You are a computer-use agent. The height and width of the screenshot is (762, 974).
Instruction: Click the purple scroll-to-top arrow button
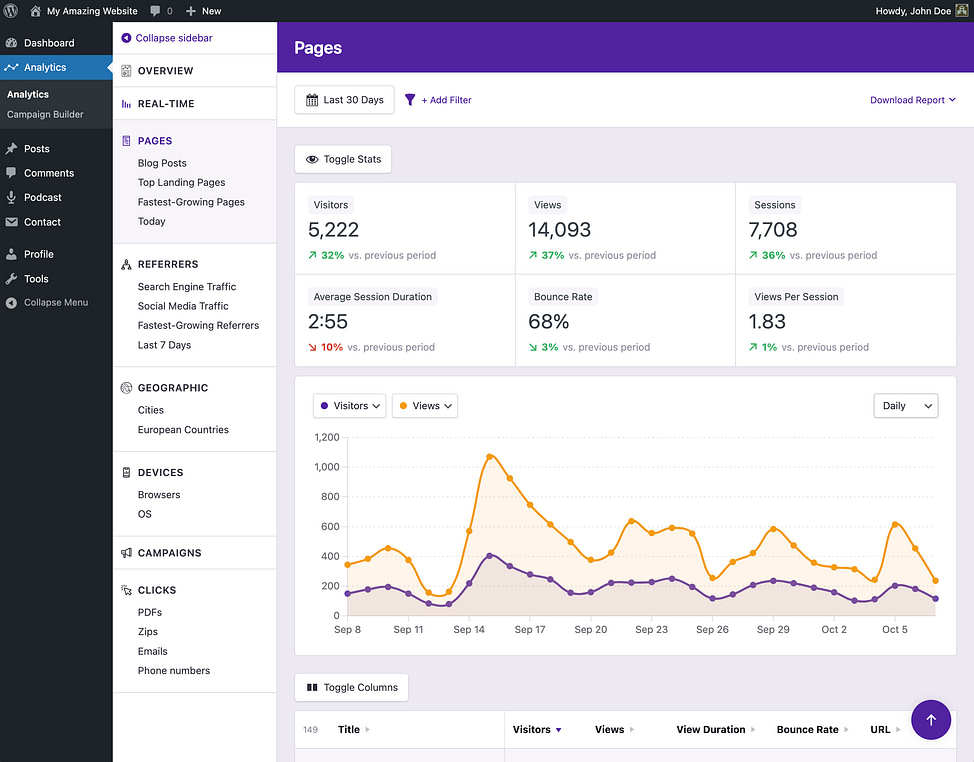click(931, 719)
